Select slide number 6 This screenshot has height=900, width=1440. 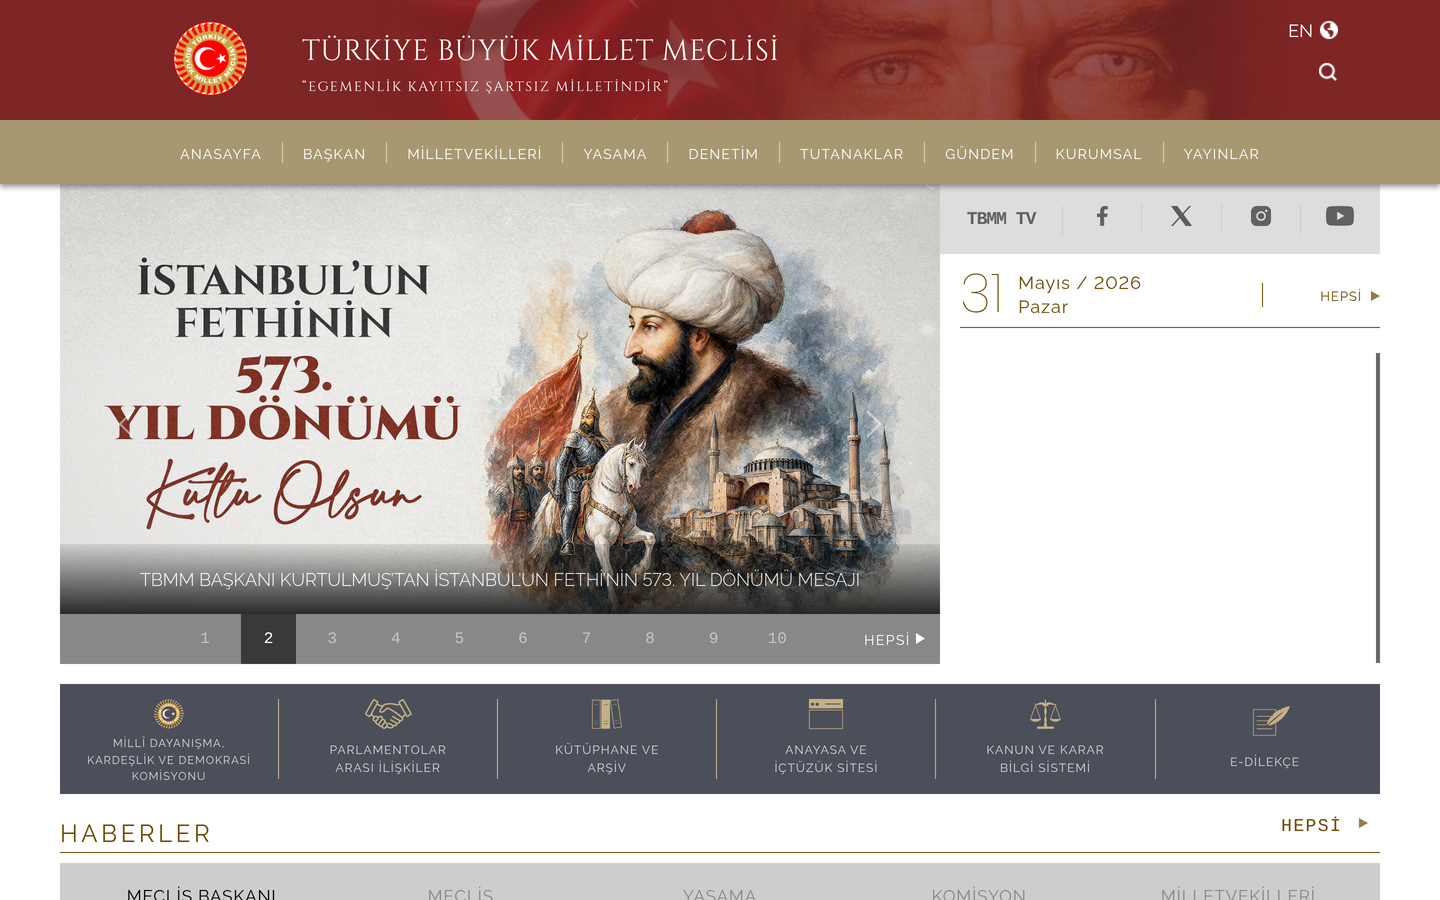[523, 639]
